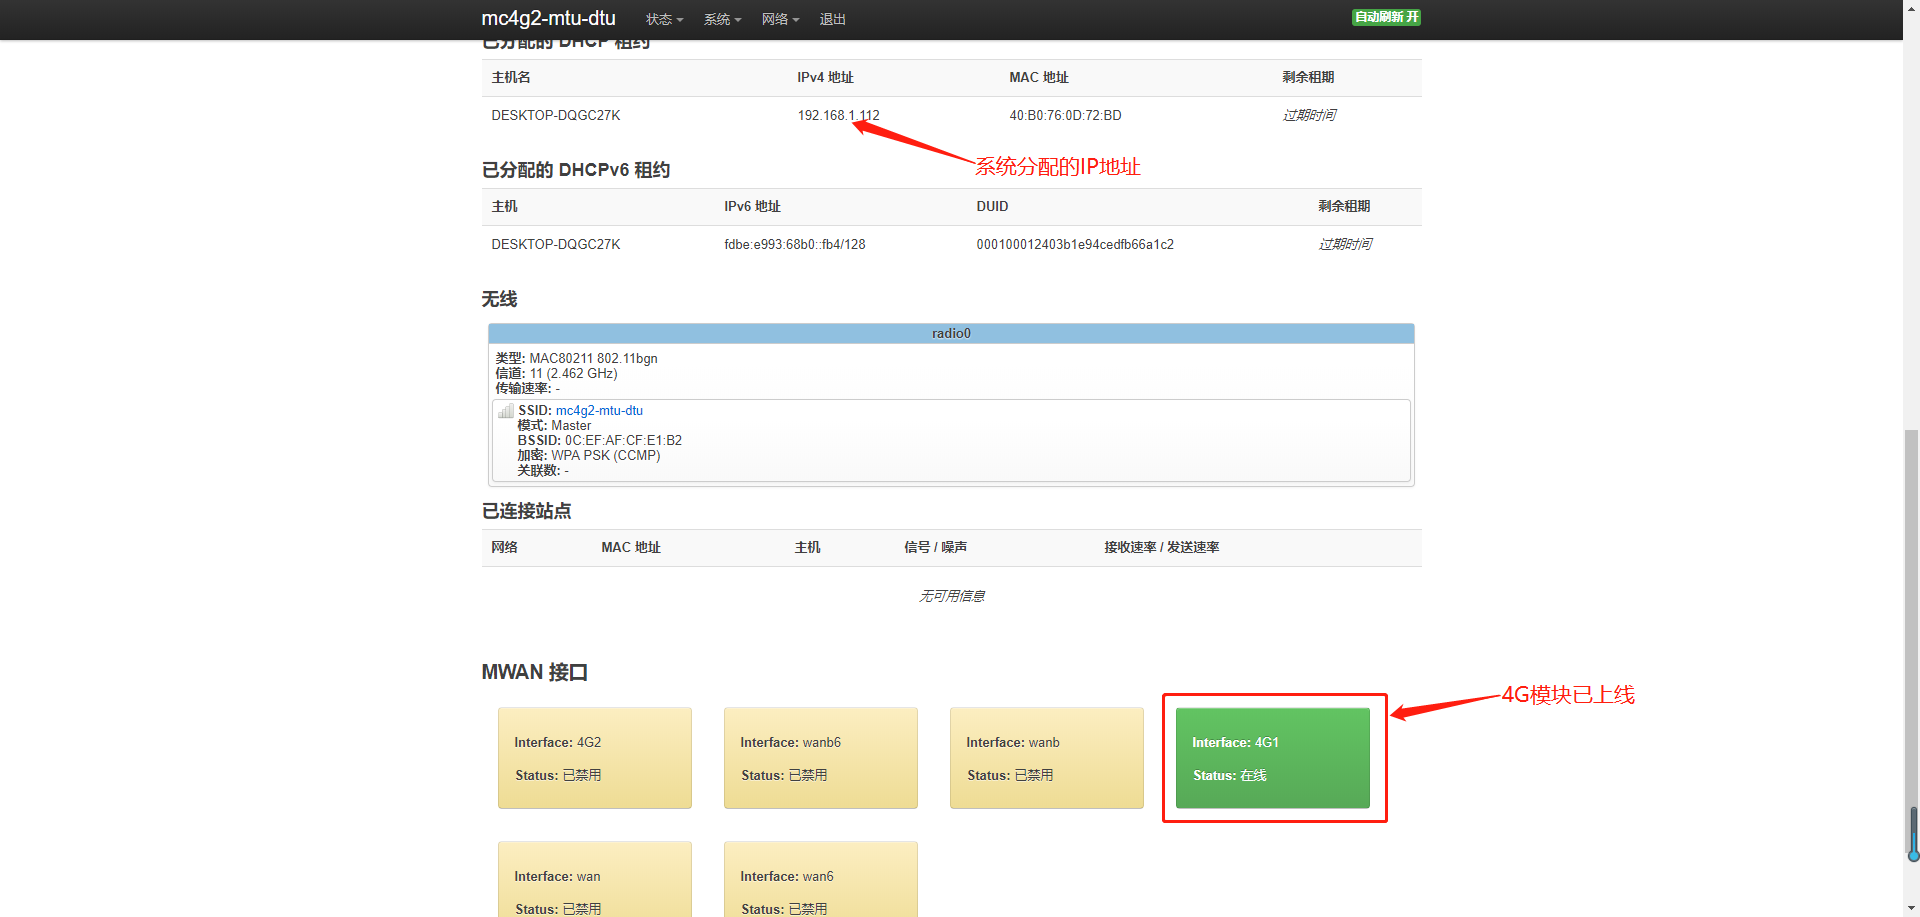Click the DUID column header

pos(992,206)
